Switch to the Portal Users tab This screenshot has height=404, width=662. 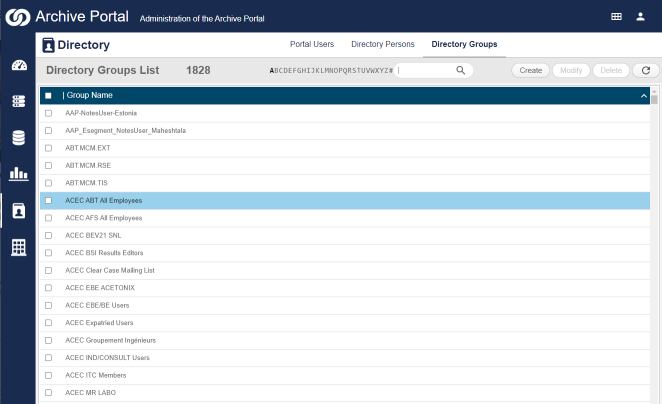pos(312,44)
